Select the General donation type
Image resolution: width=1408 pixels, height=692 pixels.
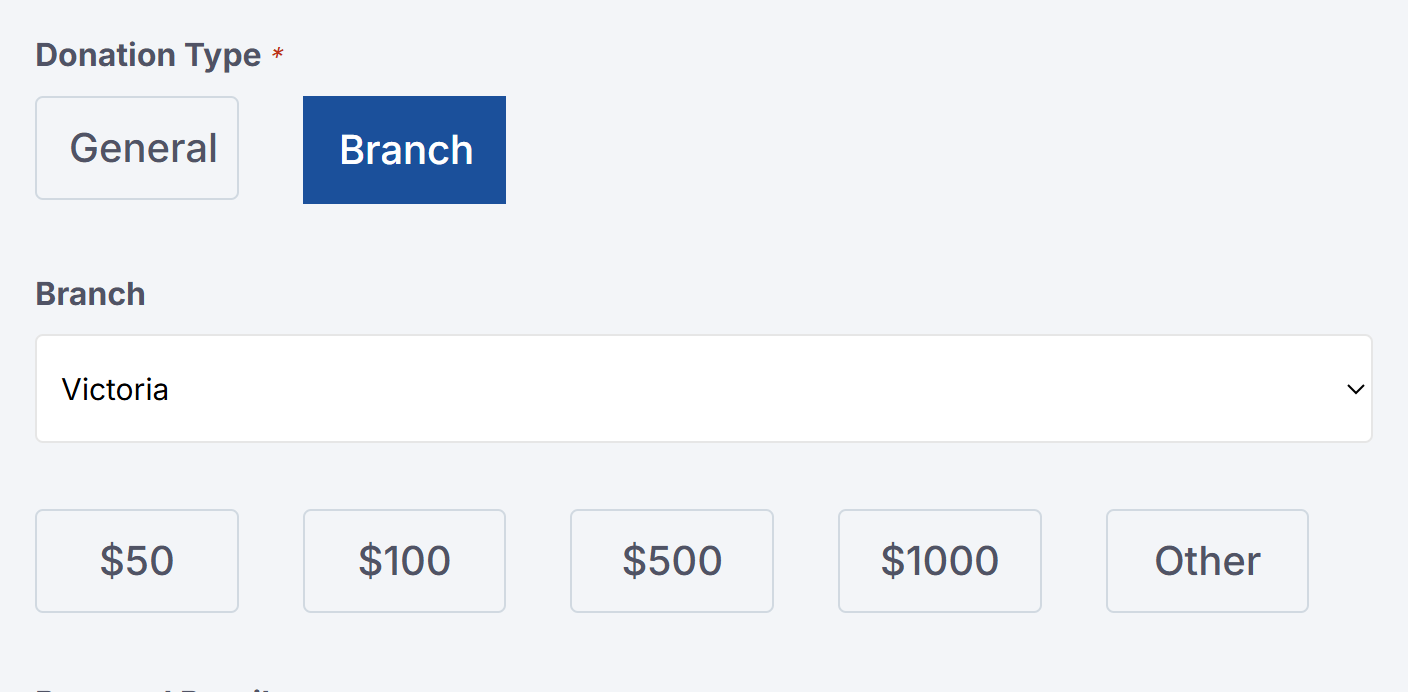tap(137, 148)
